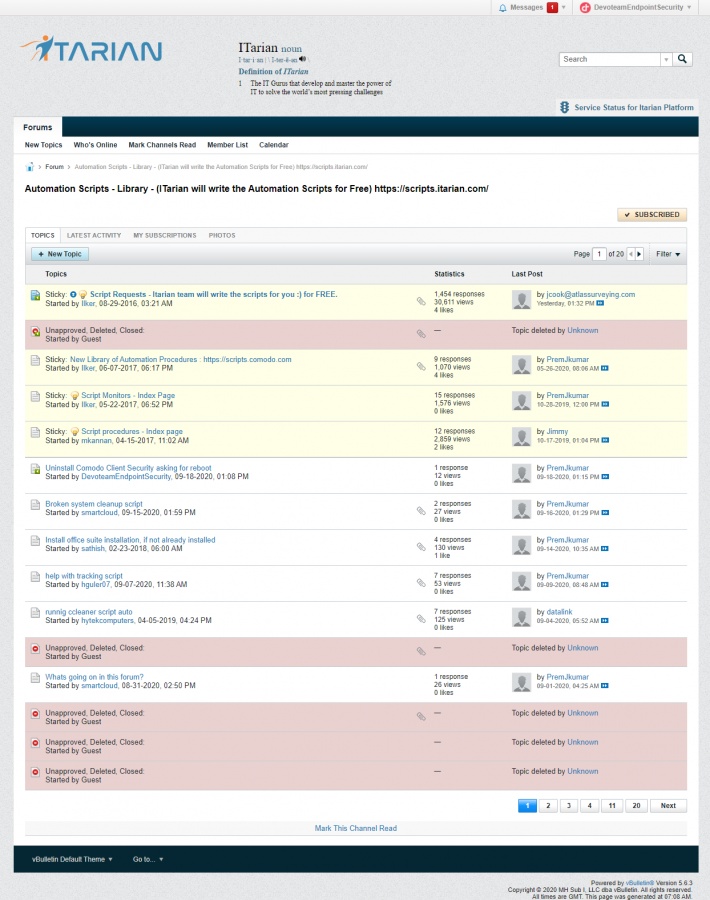Image resolution: width=710 pixels, height=900 pixels.
Task: Click the Next page button
Action: pyautogui.click(x=668, y=806)
